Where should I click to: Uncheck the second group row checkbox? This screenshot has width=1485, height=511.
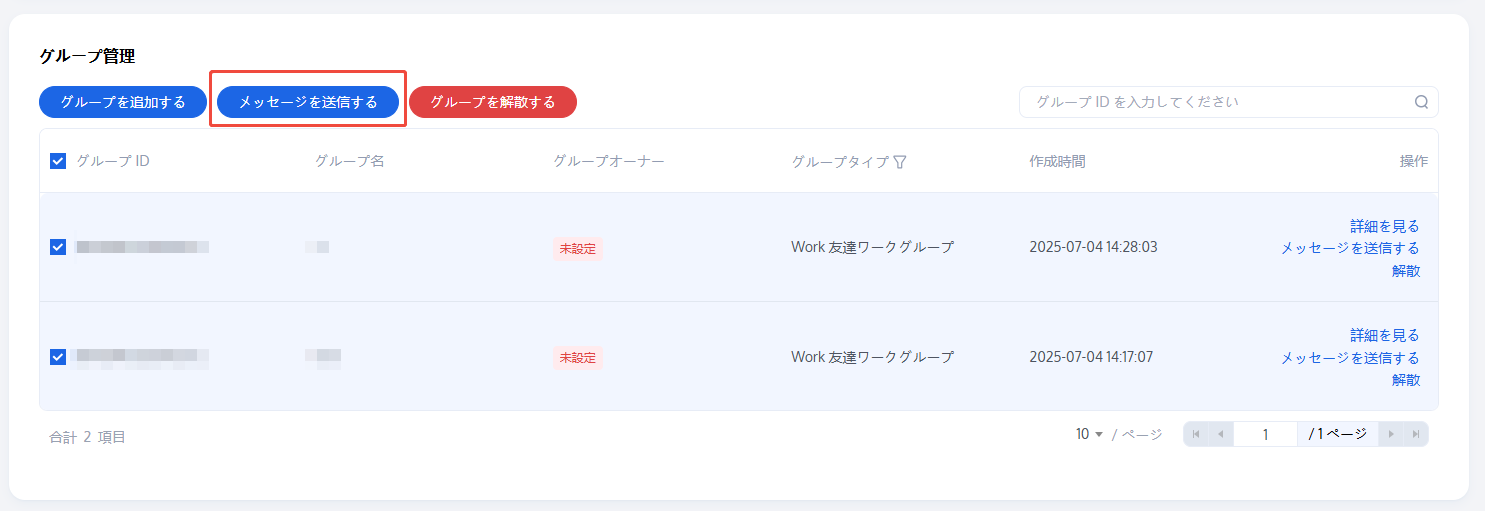(58, 357)
